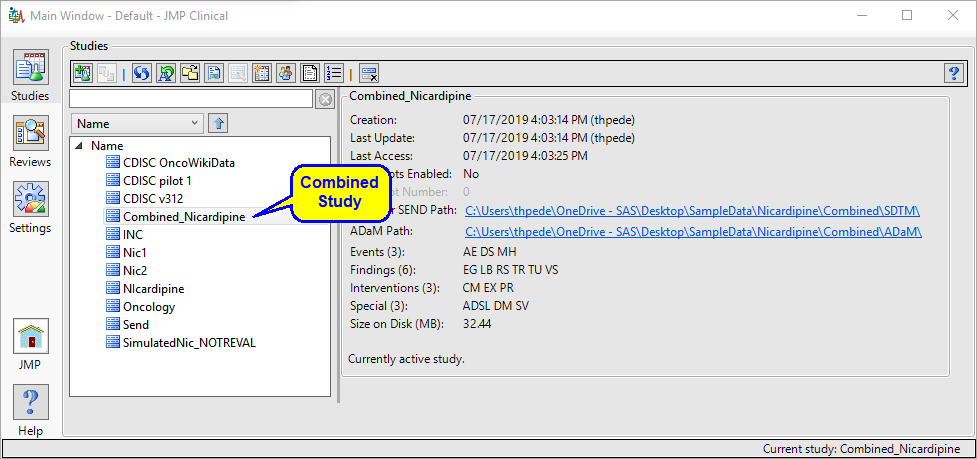Click the grayed-out edit table toolbar icon
This screenshot has width=977, height=459.
pyautogui.click(x=237, y=73)
